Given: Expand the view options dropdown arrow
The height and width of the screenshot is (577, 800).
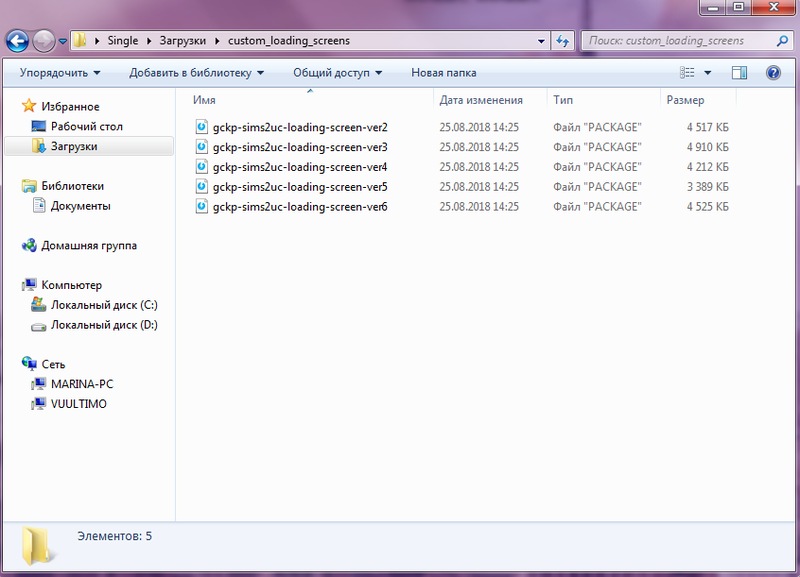Looking at the screenshot, I should pyautogui.click(x=708, y=73).
